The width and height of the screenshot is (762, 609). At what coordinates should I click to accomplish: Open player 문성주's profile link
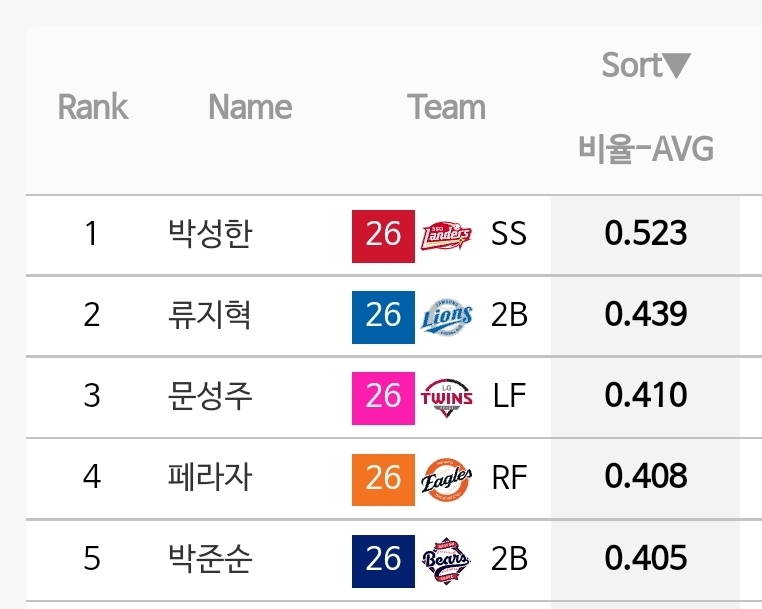[210, 396]
